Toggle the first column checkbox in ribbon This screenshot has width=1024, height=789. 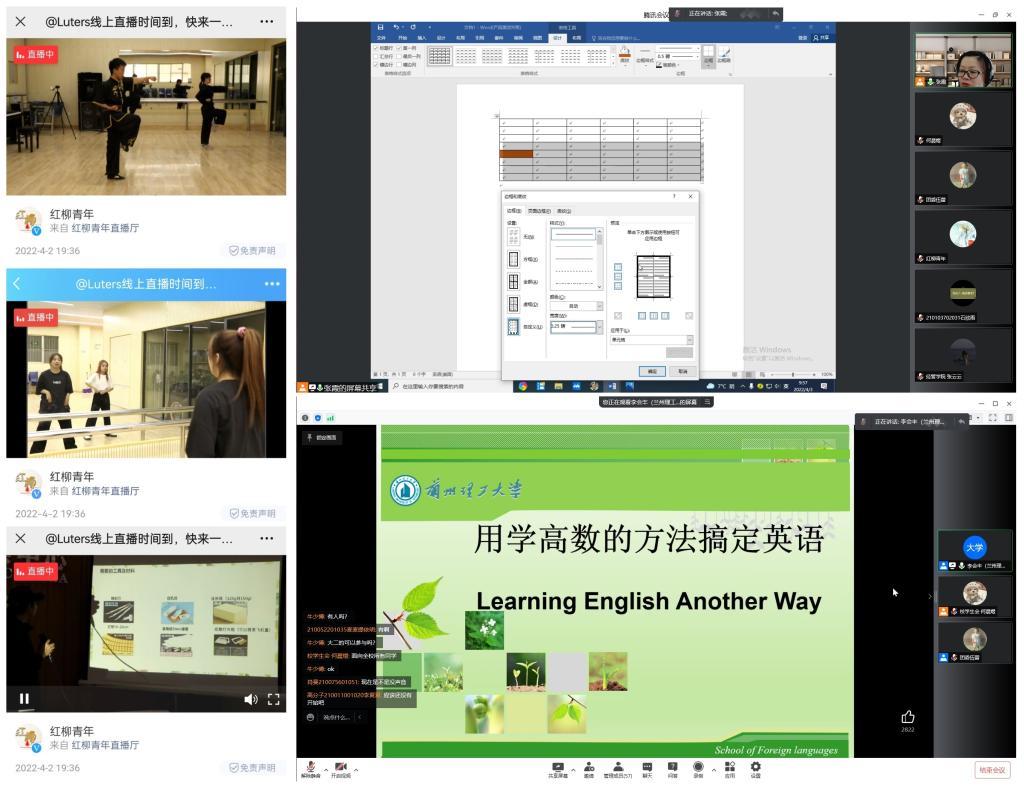[398, 48]
